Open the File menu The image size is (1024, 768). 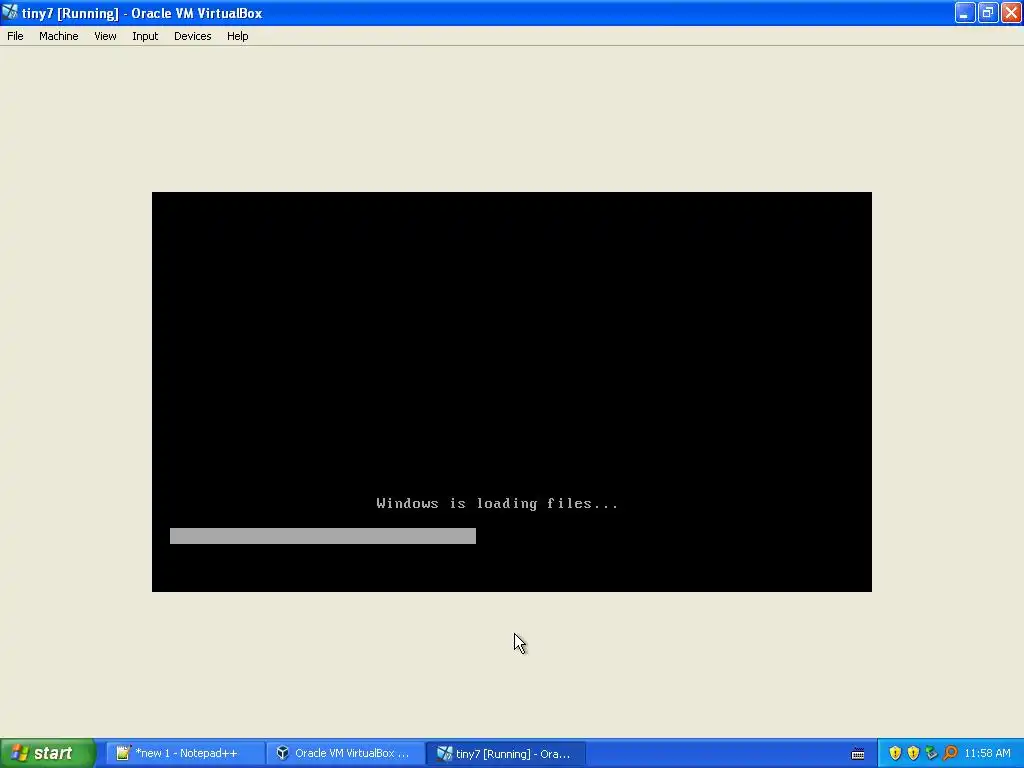point(15,36)
